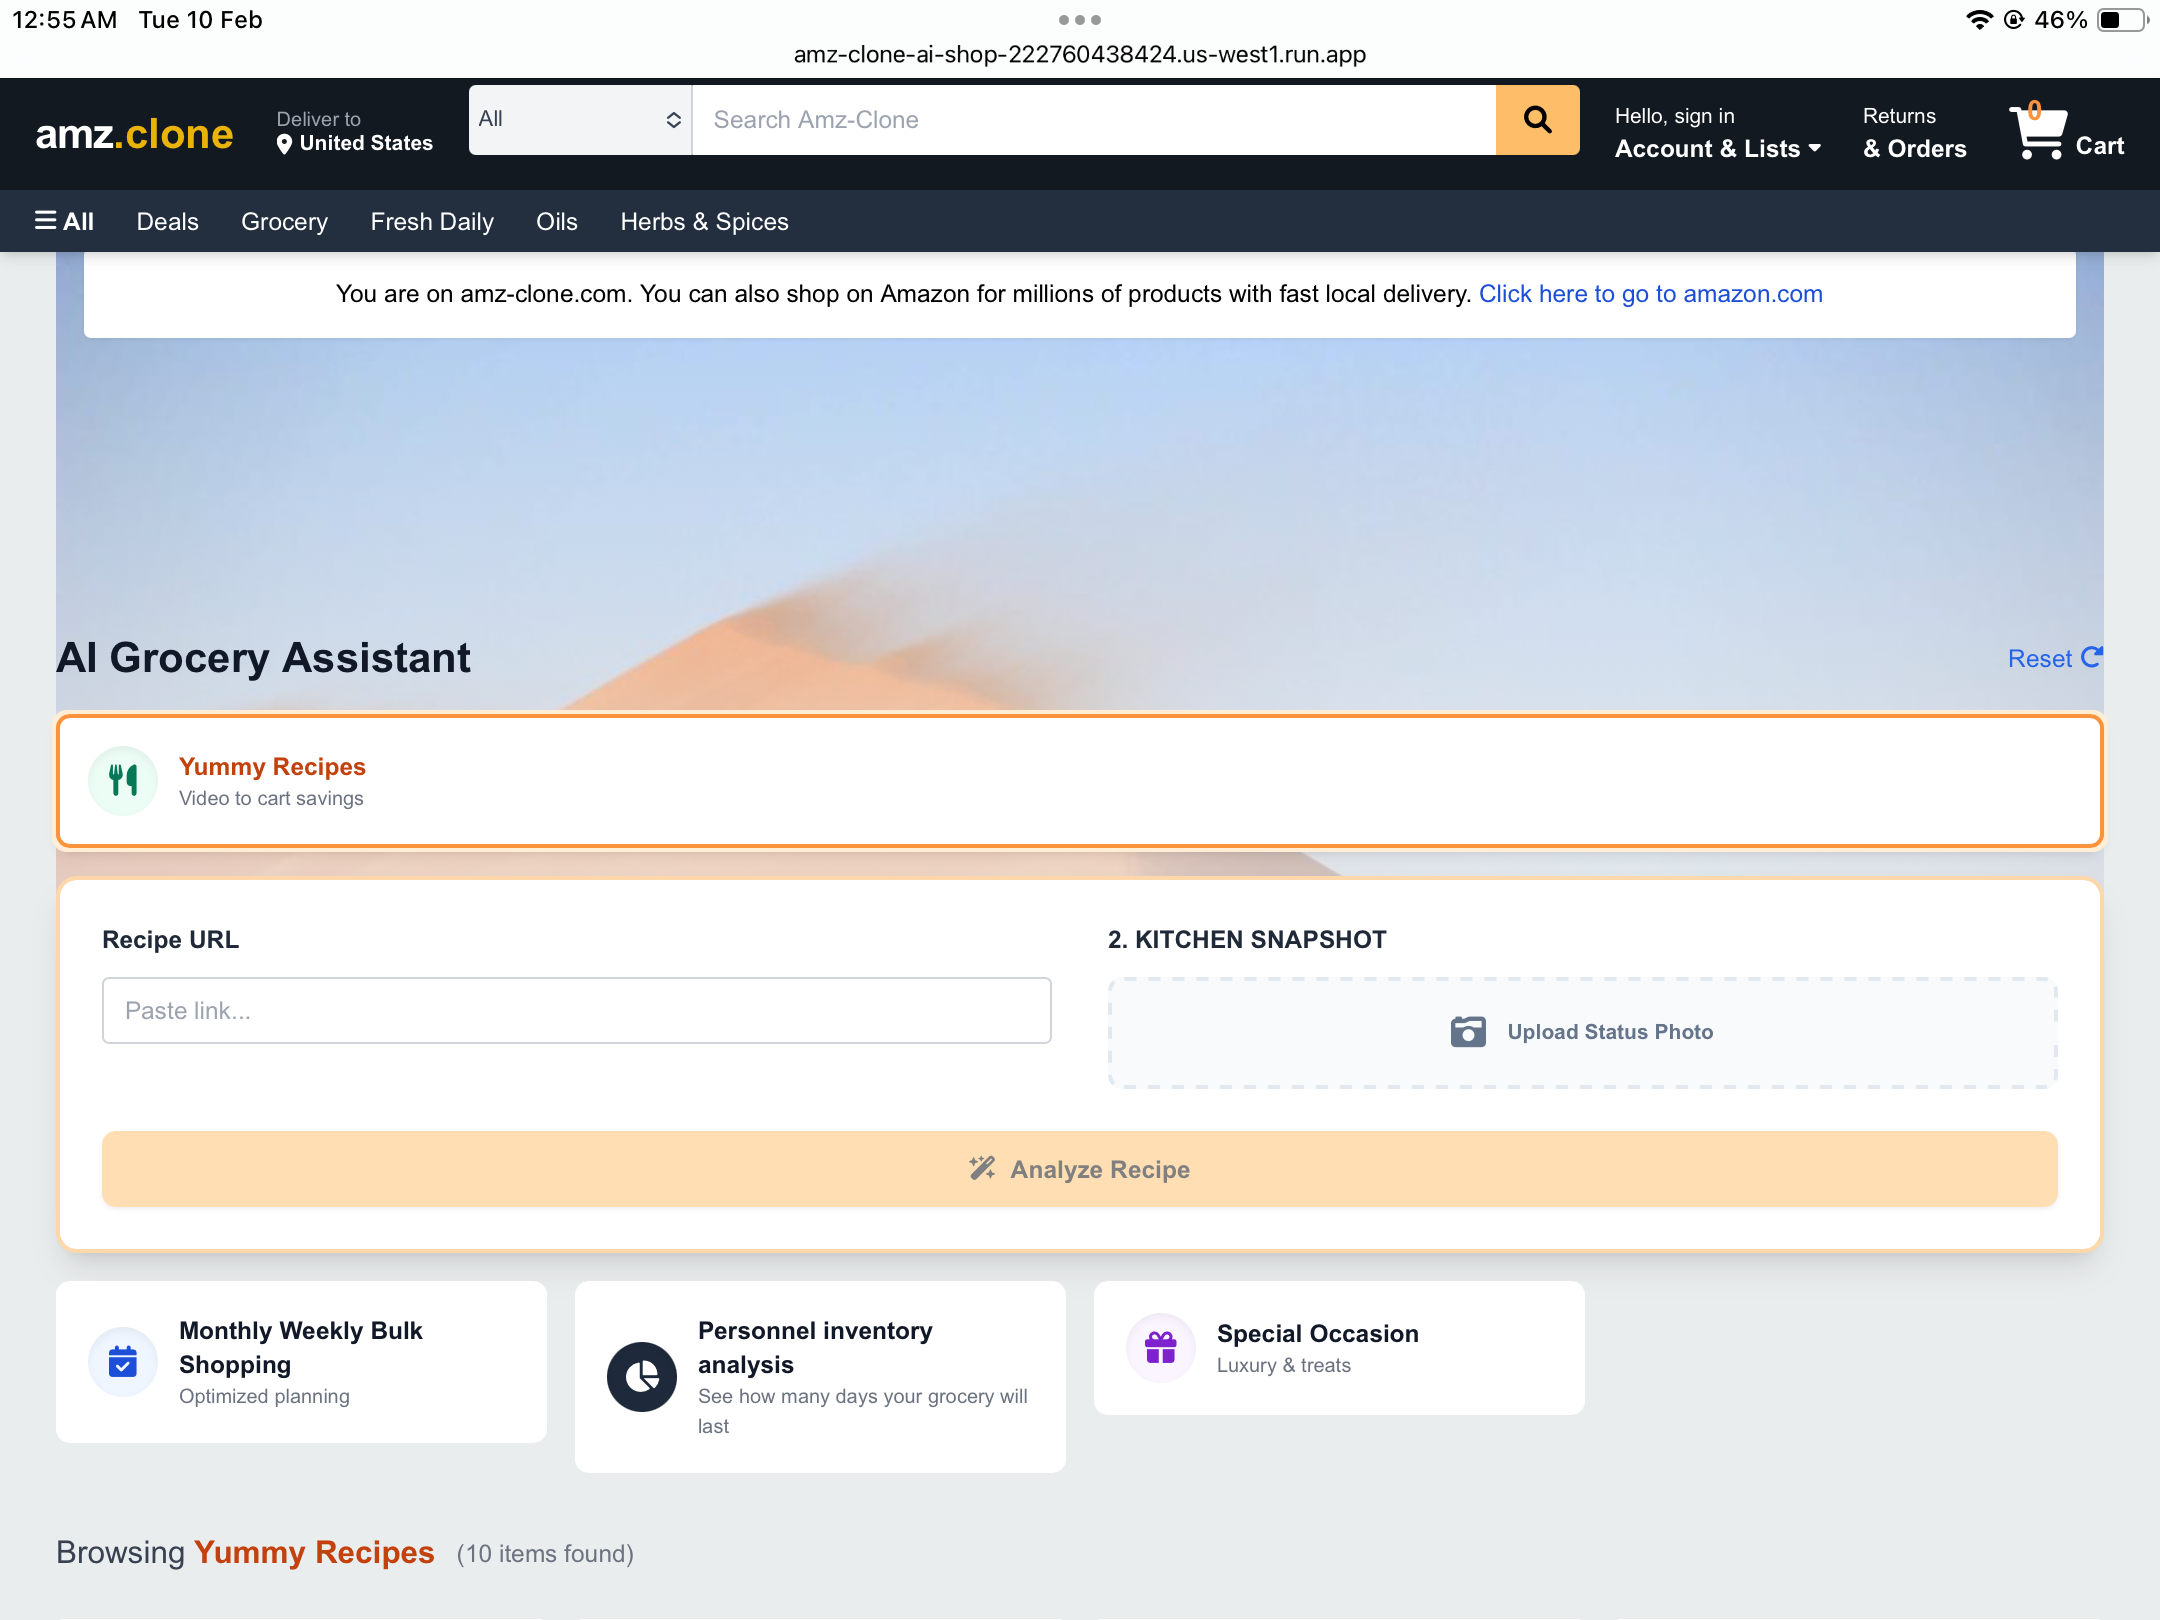This screenshot has height=1620, width=2160.
Task: Open the Deals nav tab
Action: (167, 221)
